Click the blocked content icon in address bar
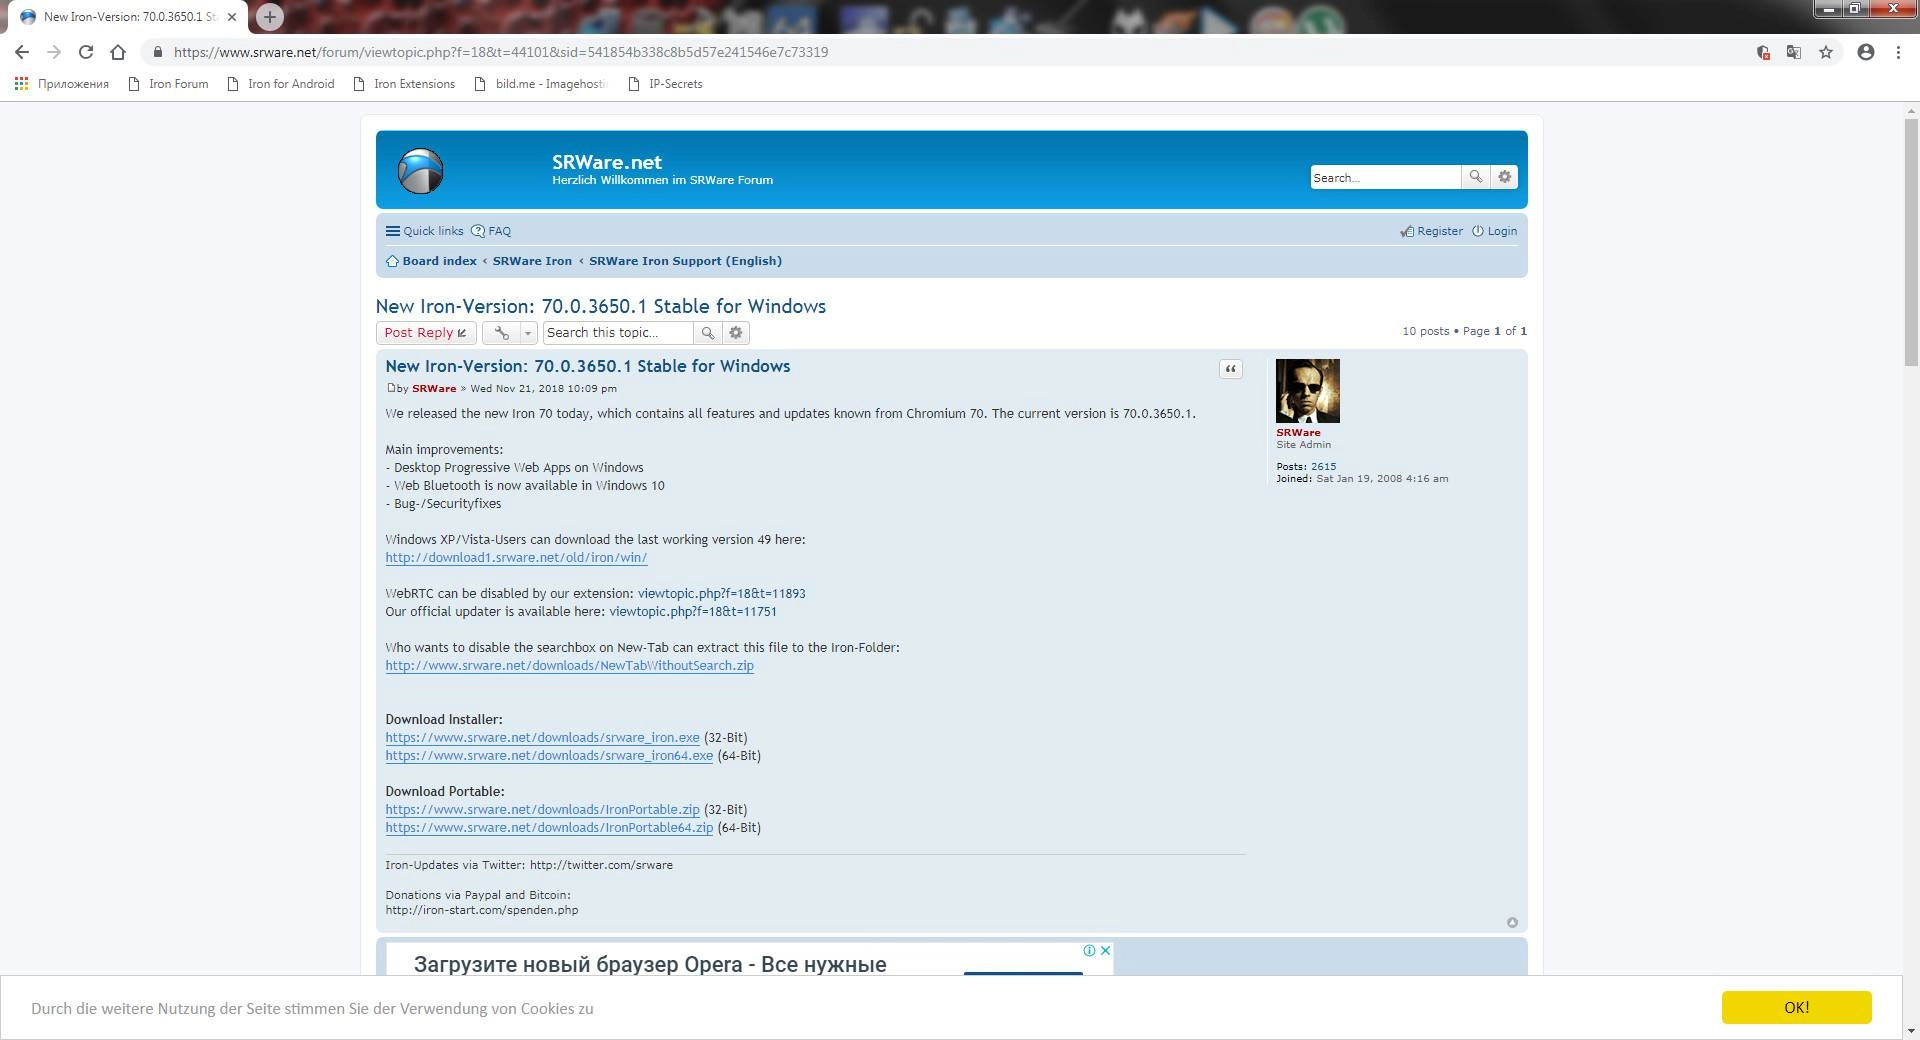Viewport: 1920px width, 1040px height. pos(1763,52)
